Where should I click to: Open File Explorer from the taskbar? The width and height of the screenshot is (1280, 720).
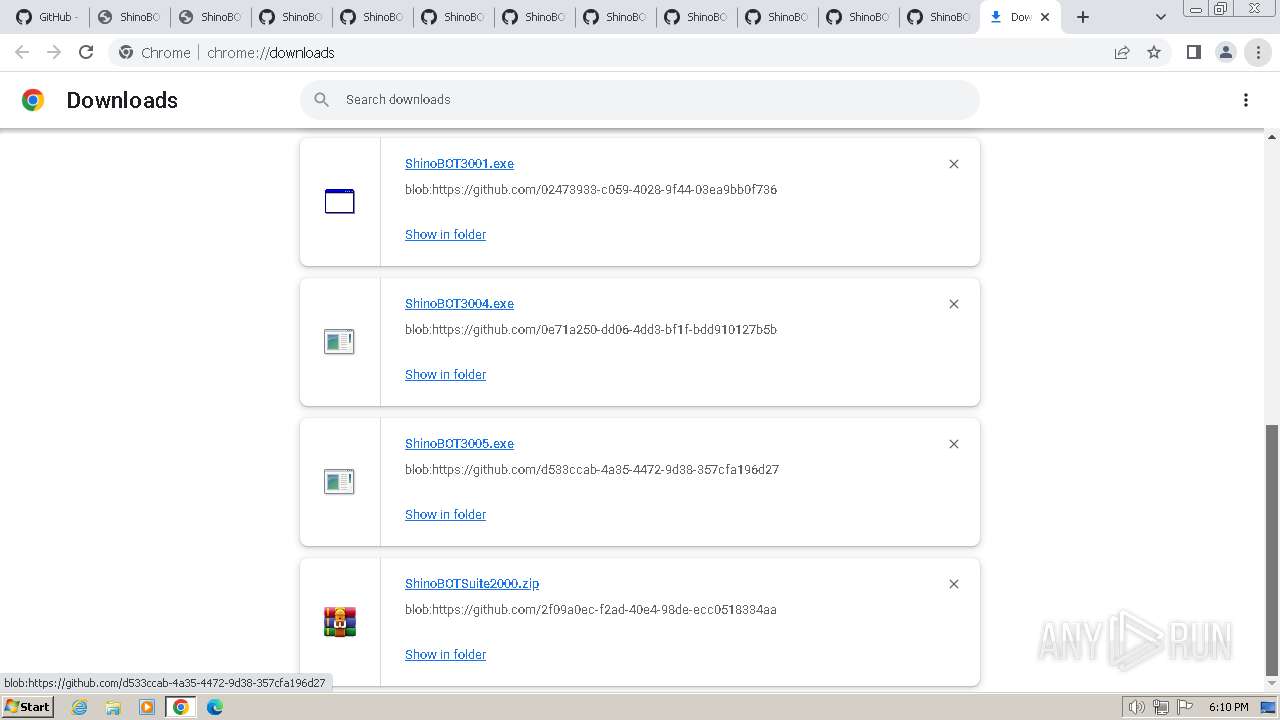[113, 707]
